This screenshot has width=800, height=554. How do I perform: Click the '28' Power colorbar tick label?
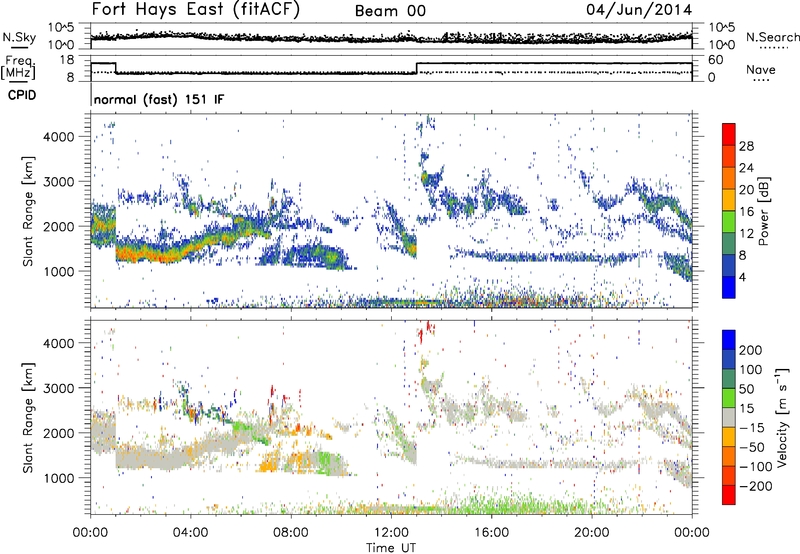click(x=746, y=146)
